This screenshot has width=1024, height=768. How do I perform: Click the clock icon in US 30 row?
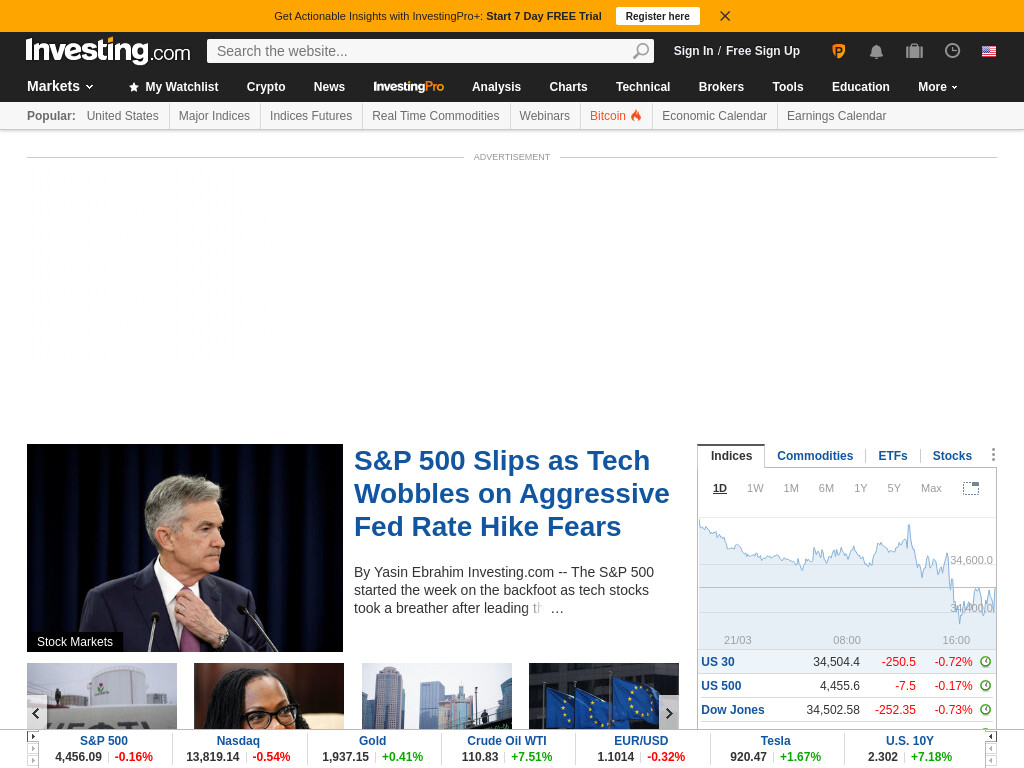pyautogui.click(x=985, y=662)
